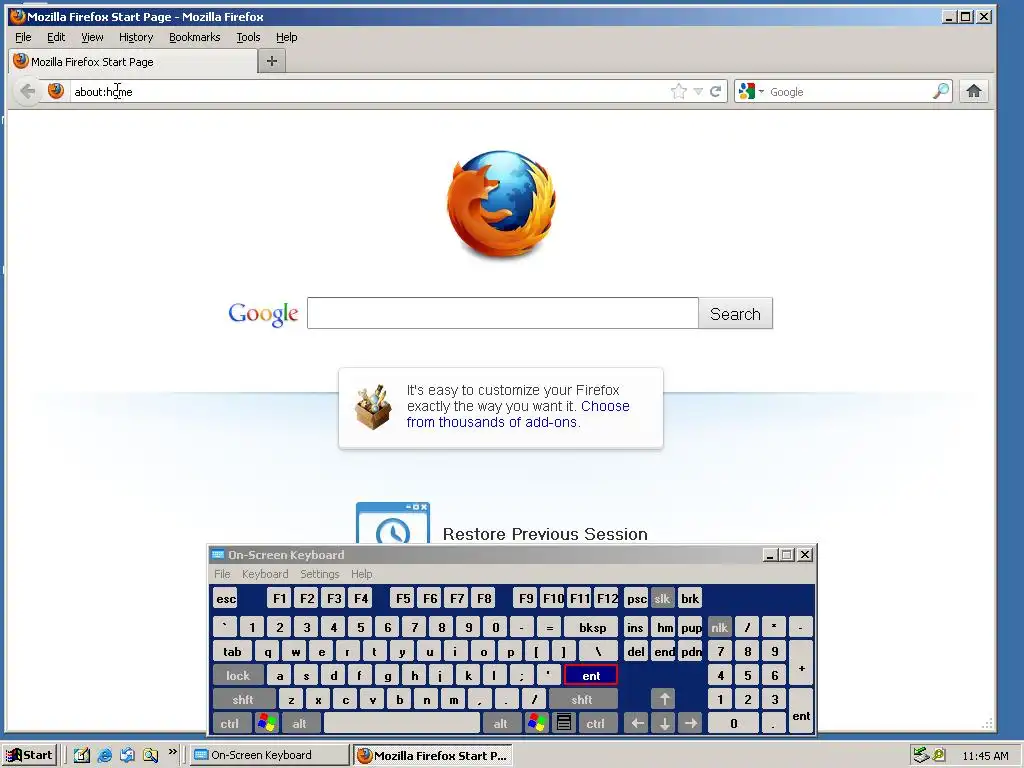Open the Firefox View menu

[92, 37]
